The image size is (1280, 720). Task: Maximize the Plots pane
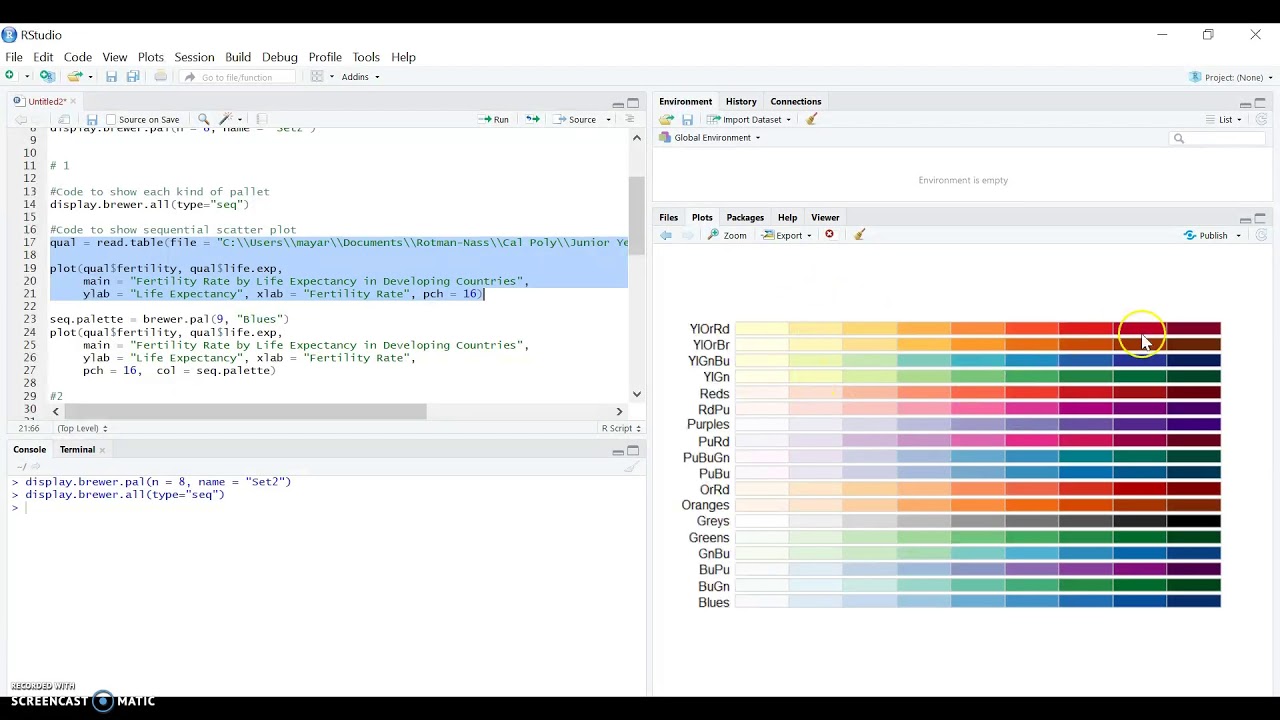point(1260,218)
